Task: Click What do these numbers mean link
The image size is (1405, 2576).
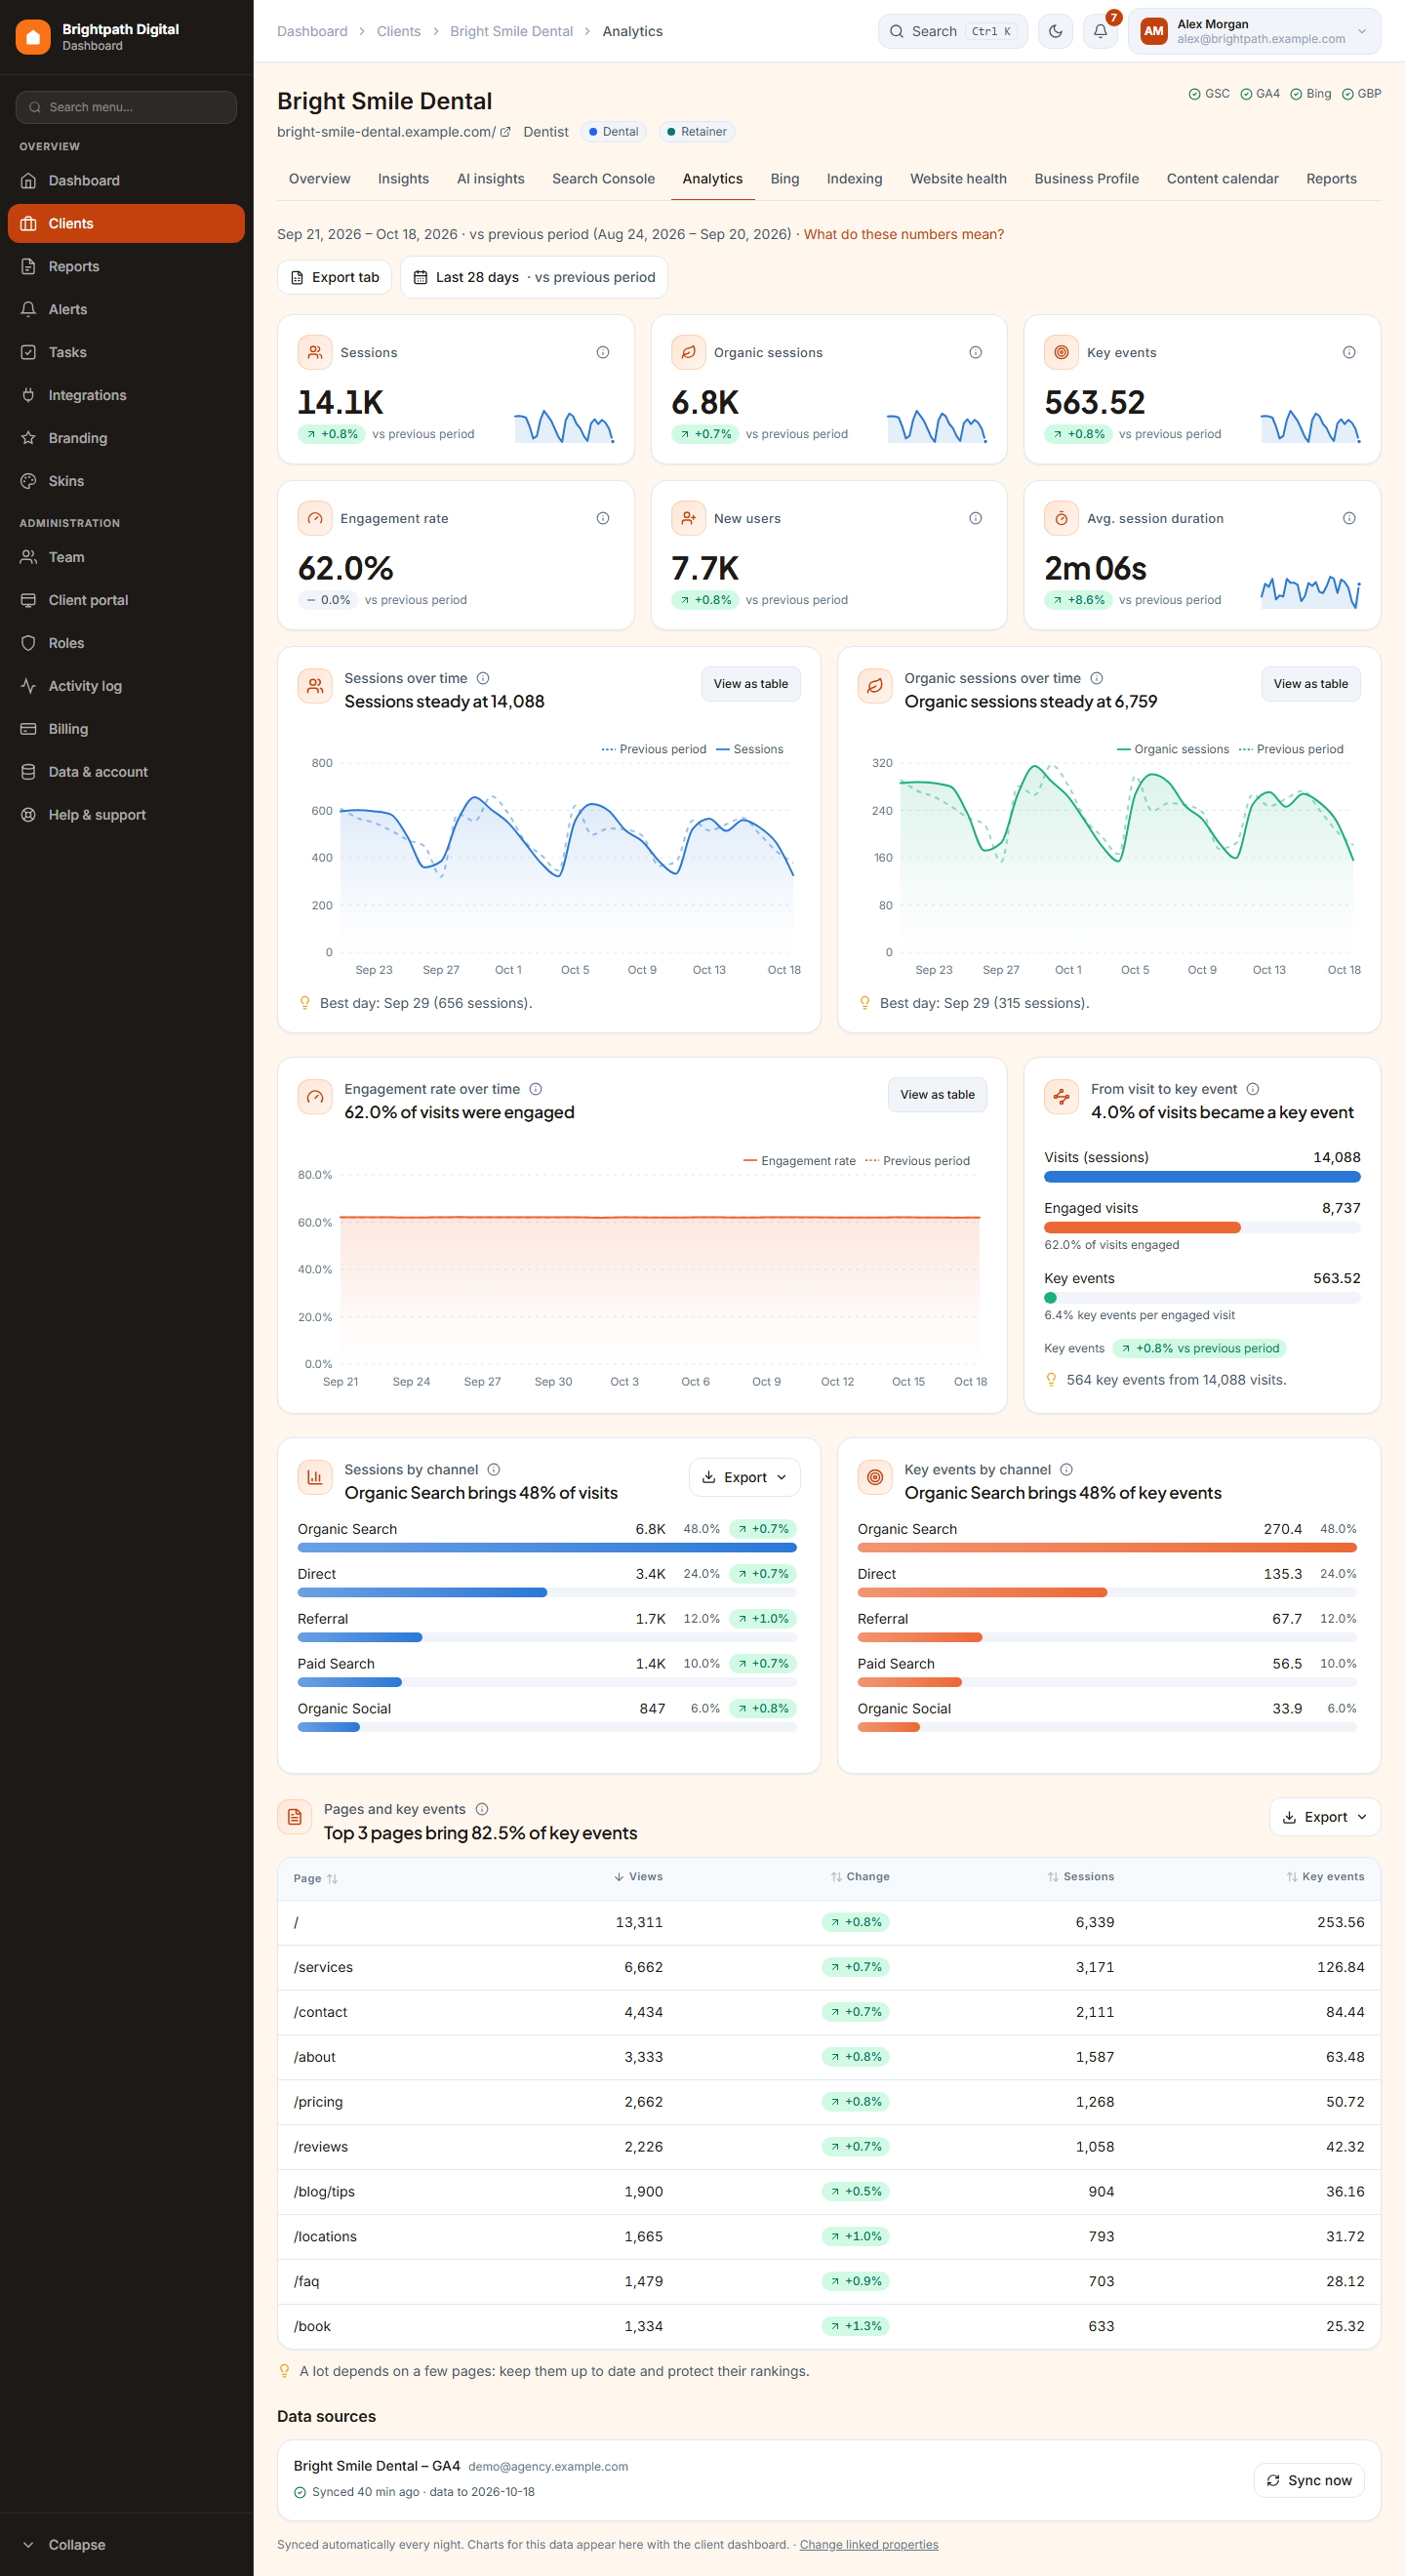Action: coord(903,234)
